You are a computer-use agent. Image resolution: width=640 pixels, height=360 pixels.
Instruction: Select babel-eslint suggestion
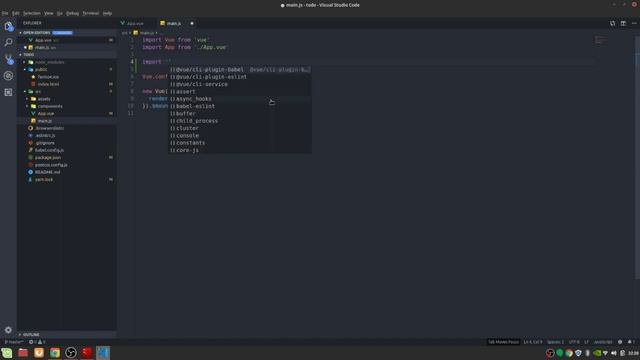click(240, 106)
